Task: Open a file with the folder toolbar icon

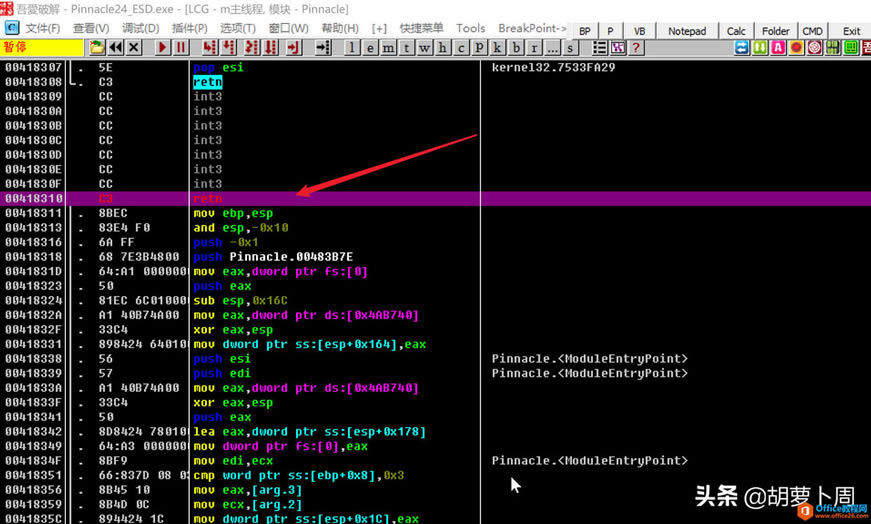Action: 97,48
